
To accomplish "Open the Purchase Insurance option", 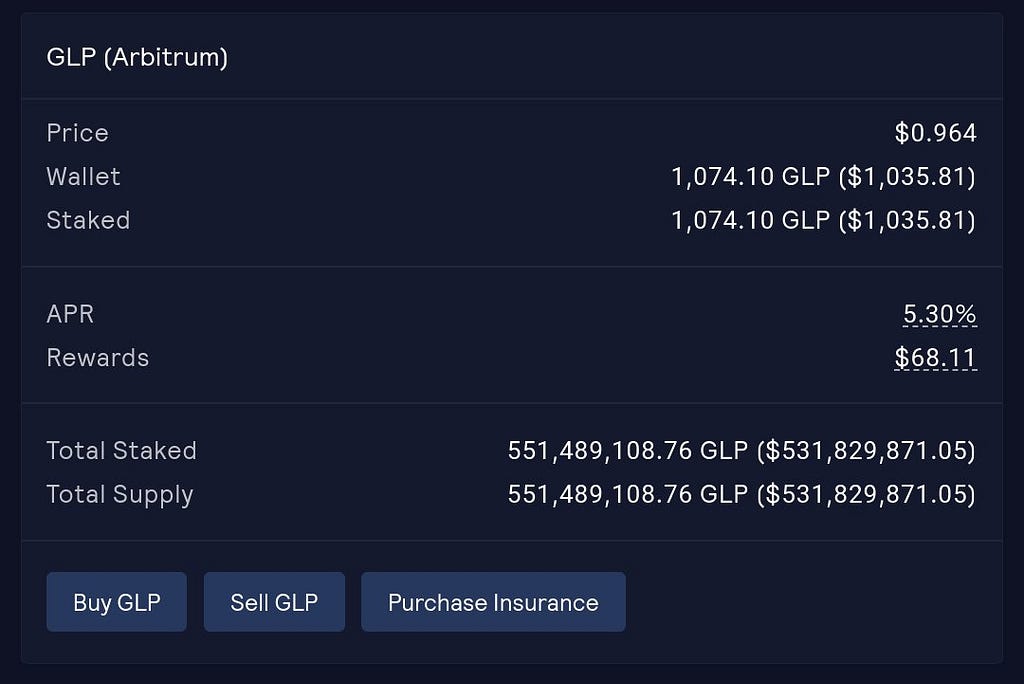I will [493, 602].
